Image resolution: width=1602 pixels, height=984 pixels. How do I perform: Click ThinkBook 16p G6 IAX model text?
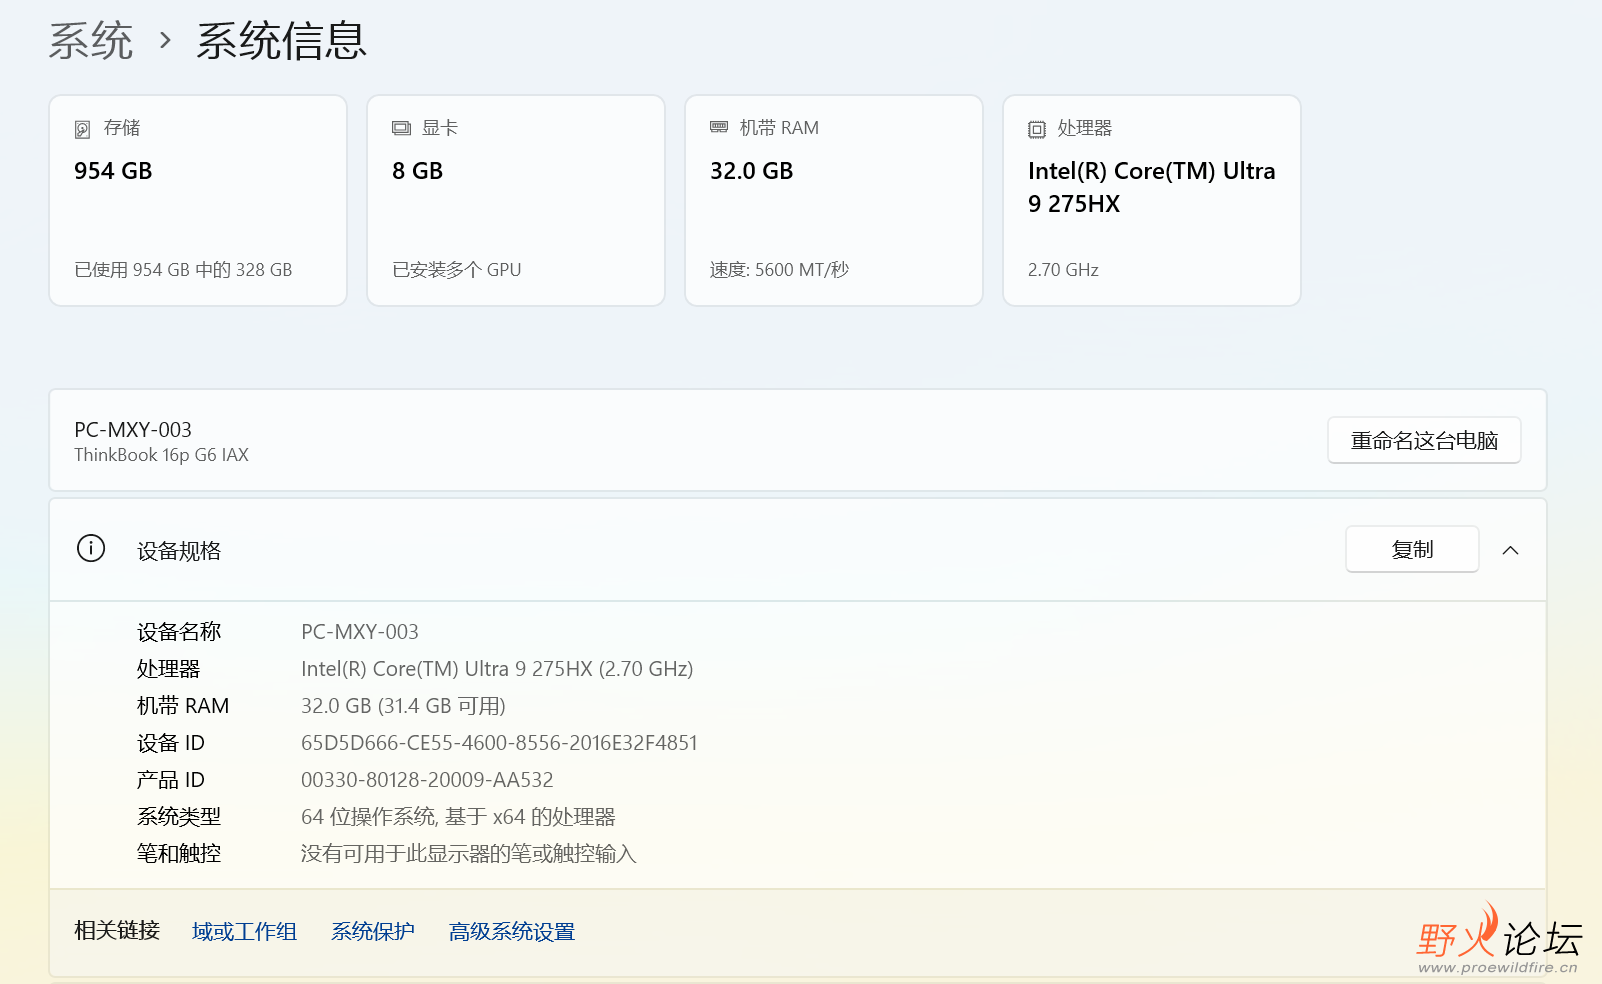pos(161,455)
